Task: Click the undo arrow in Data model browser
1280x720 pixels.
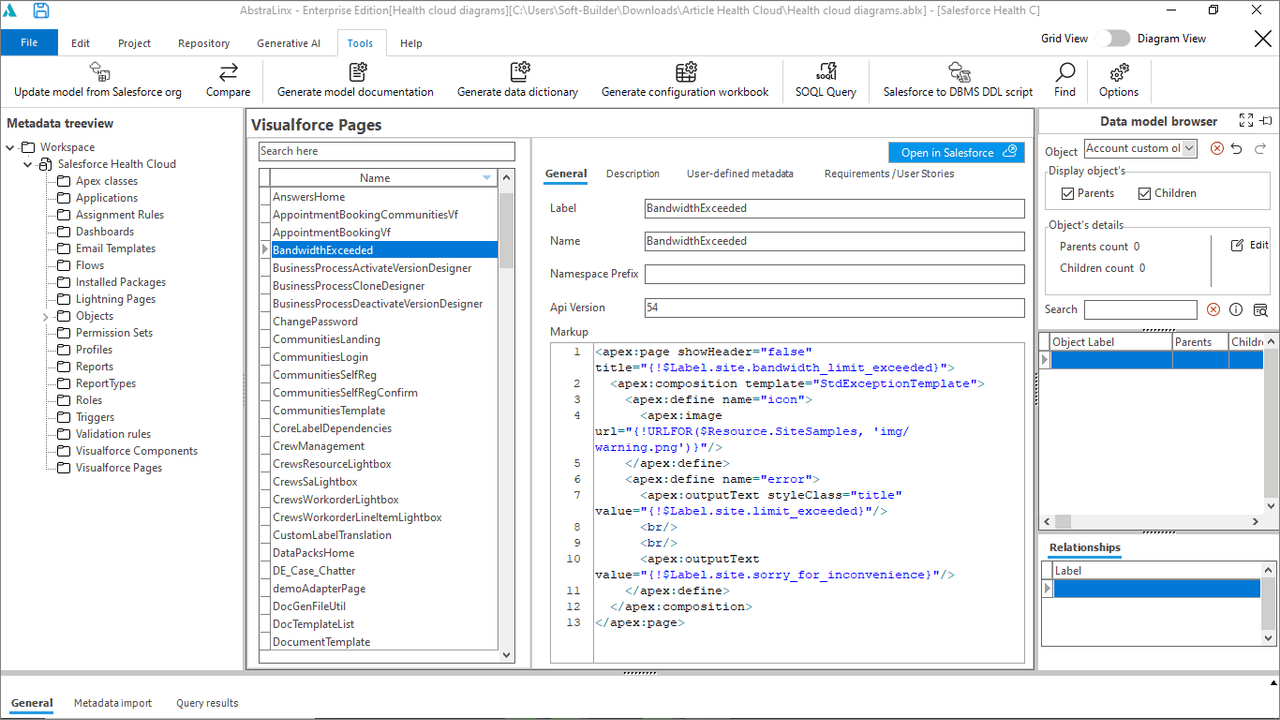Action: (x=1237, y=149)
